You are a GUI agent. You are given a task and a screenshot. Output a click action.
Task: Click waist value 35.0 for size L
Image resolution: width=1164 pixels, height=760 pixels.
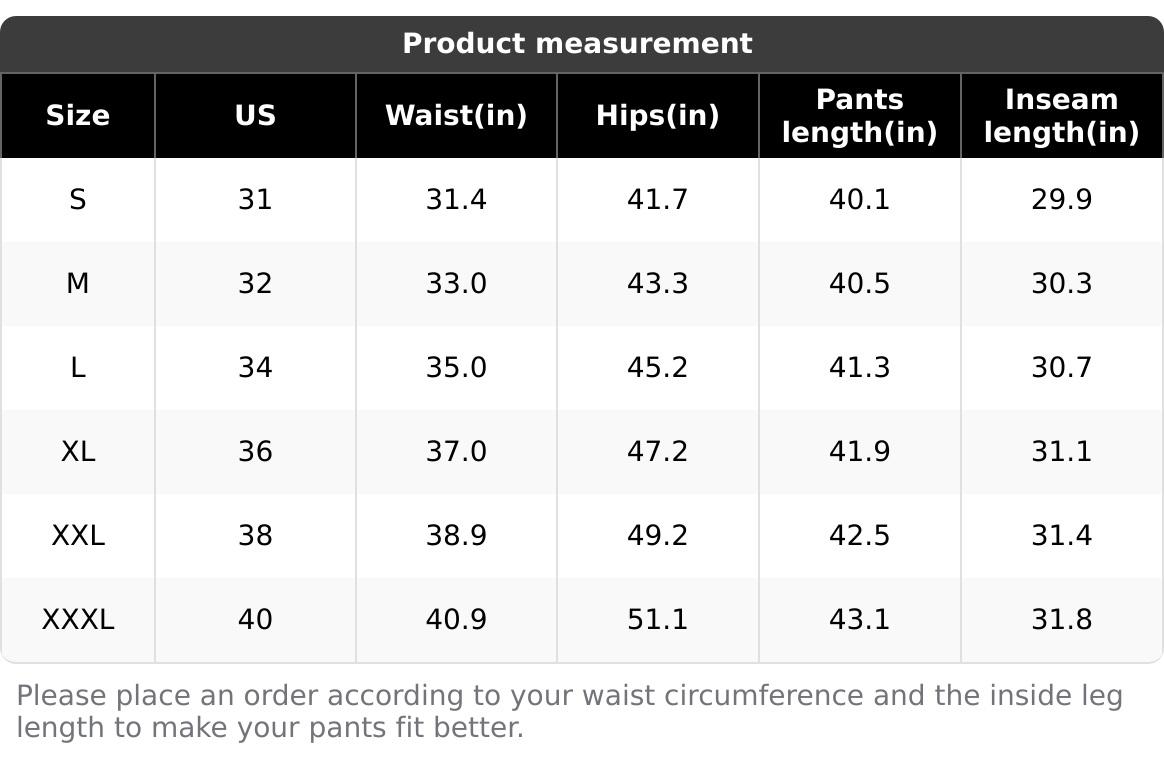(457, 367)
